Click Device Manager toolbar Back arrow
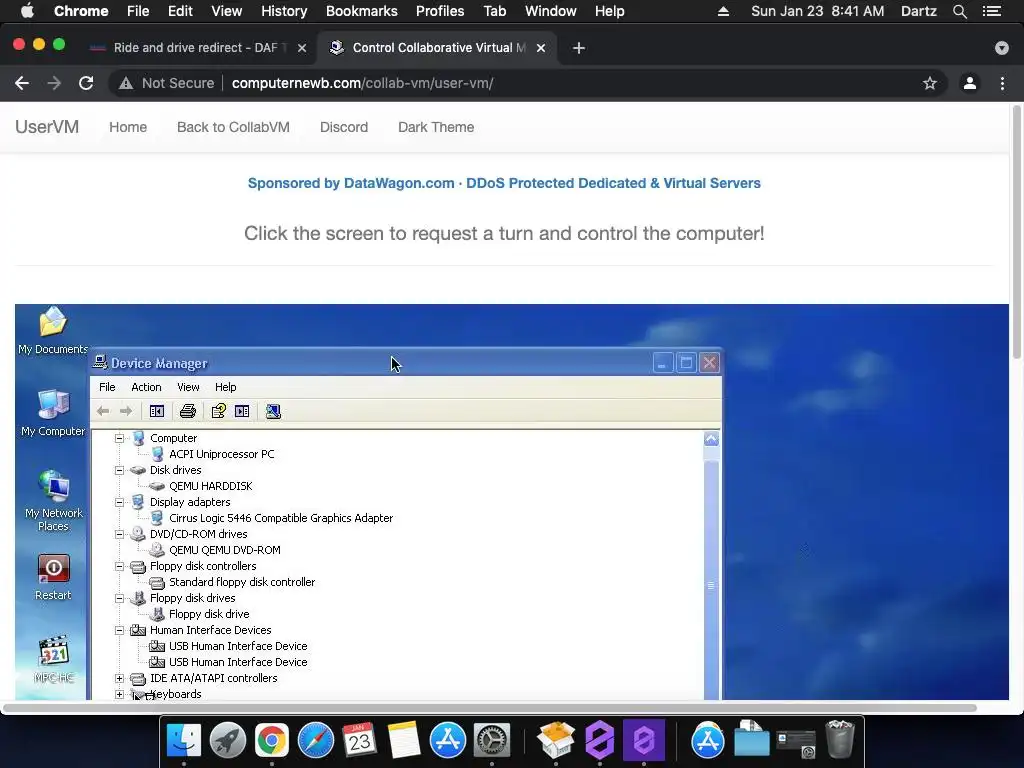This screenshot has height=768, width=1024. 103,411
